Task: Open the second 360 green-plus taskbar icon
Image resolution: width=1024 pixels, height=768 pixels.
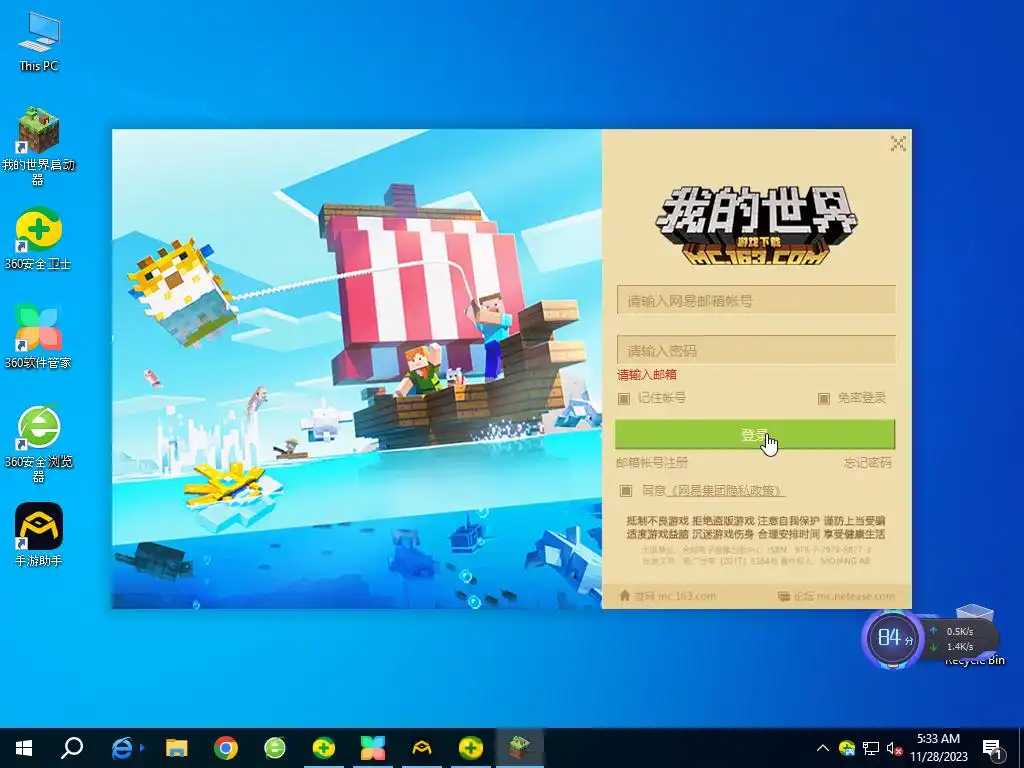Action: 470,748
